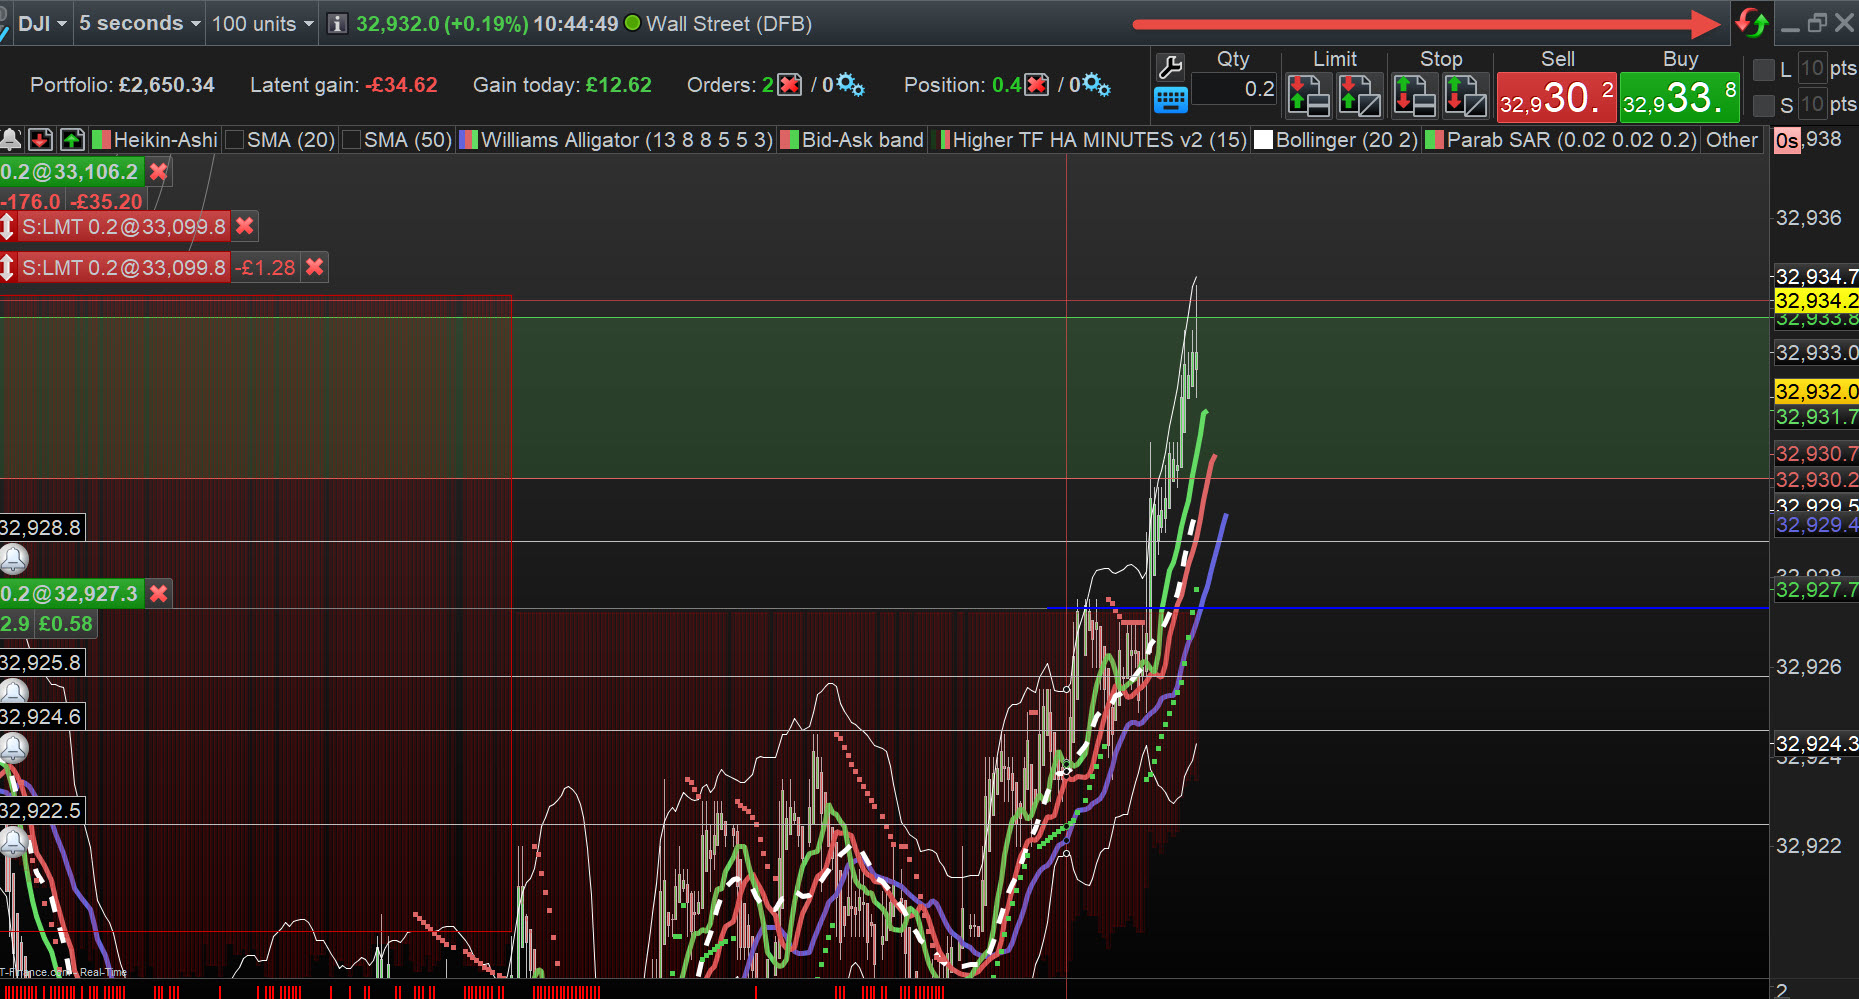Click the blue keyboard shortcuts icon
The width and height of the screenshot is (1859, 999).
(1170, 100)
